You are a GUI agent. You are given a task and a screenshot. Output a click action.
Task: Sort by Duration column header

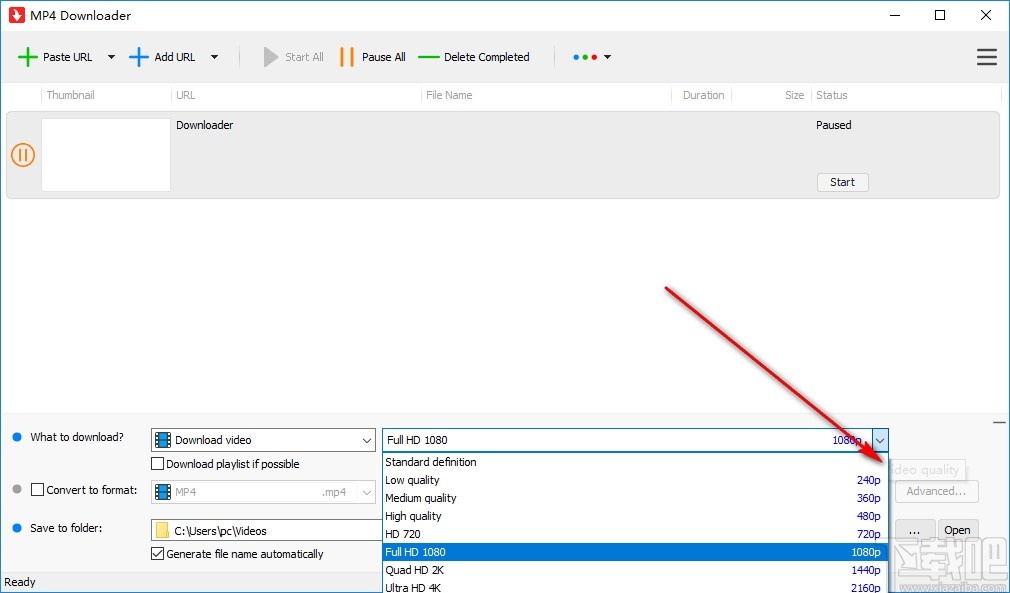[703, 95]
